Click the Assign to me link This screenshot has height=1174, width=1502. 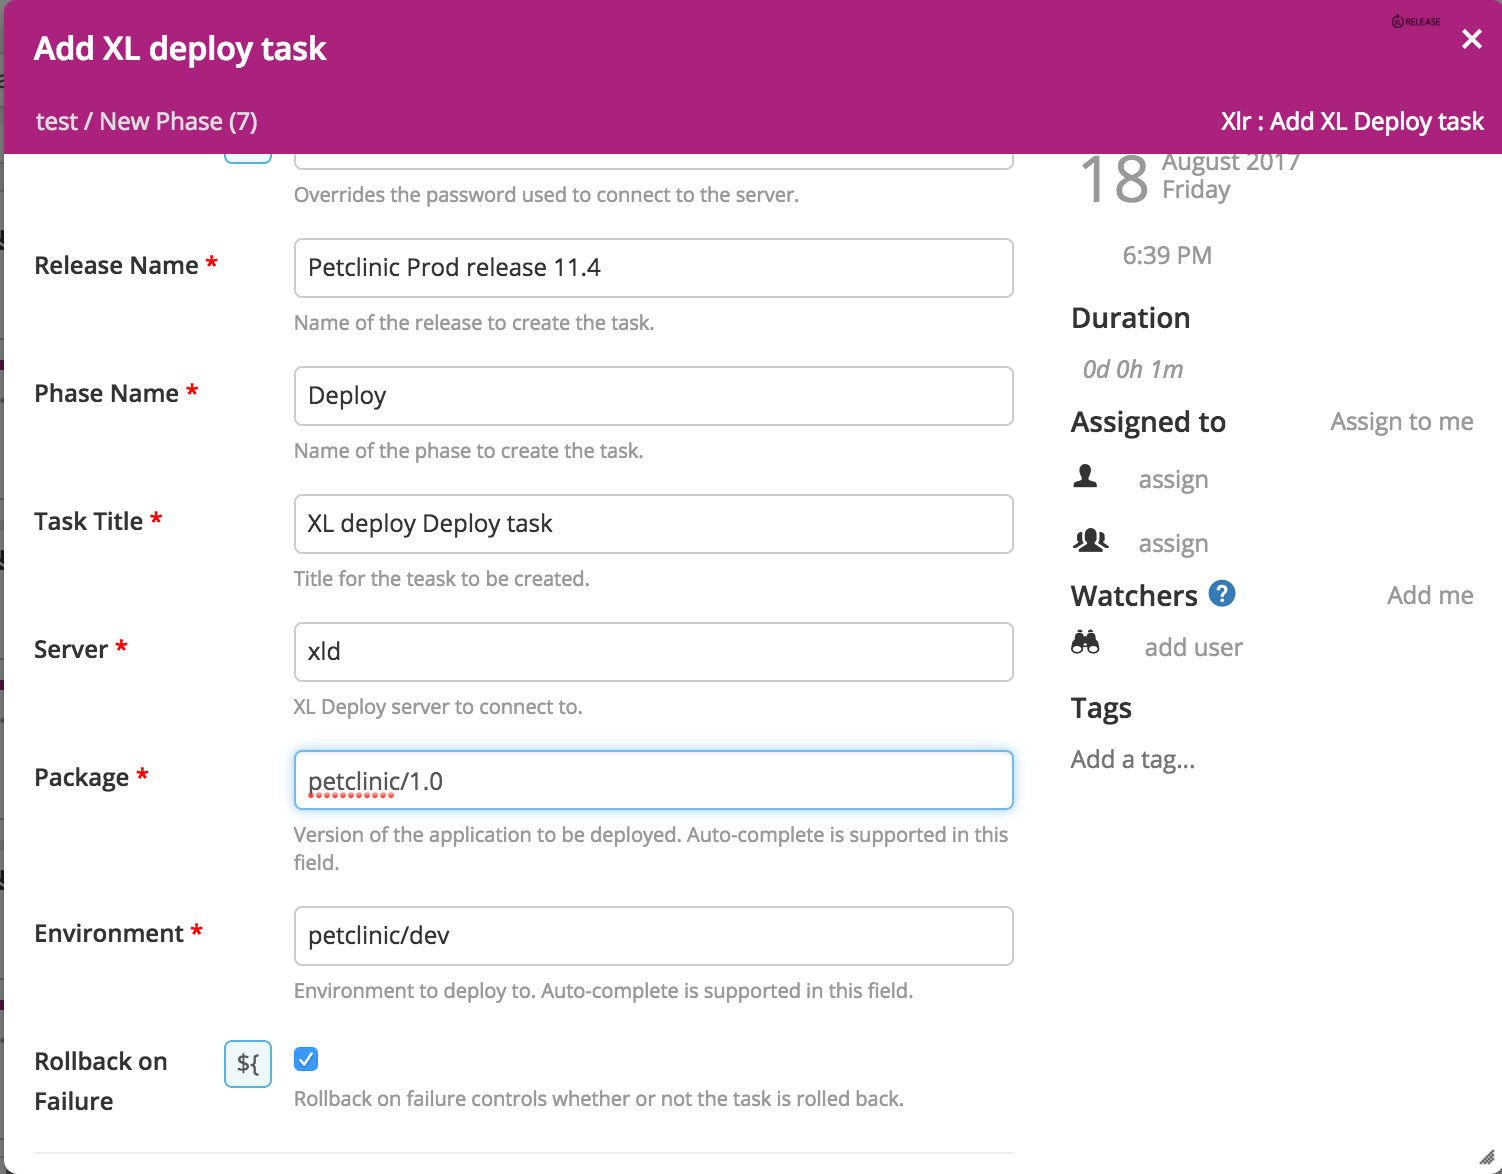[1401, 422]
